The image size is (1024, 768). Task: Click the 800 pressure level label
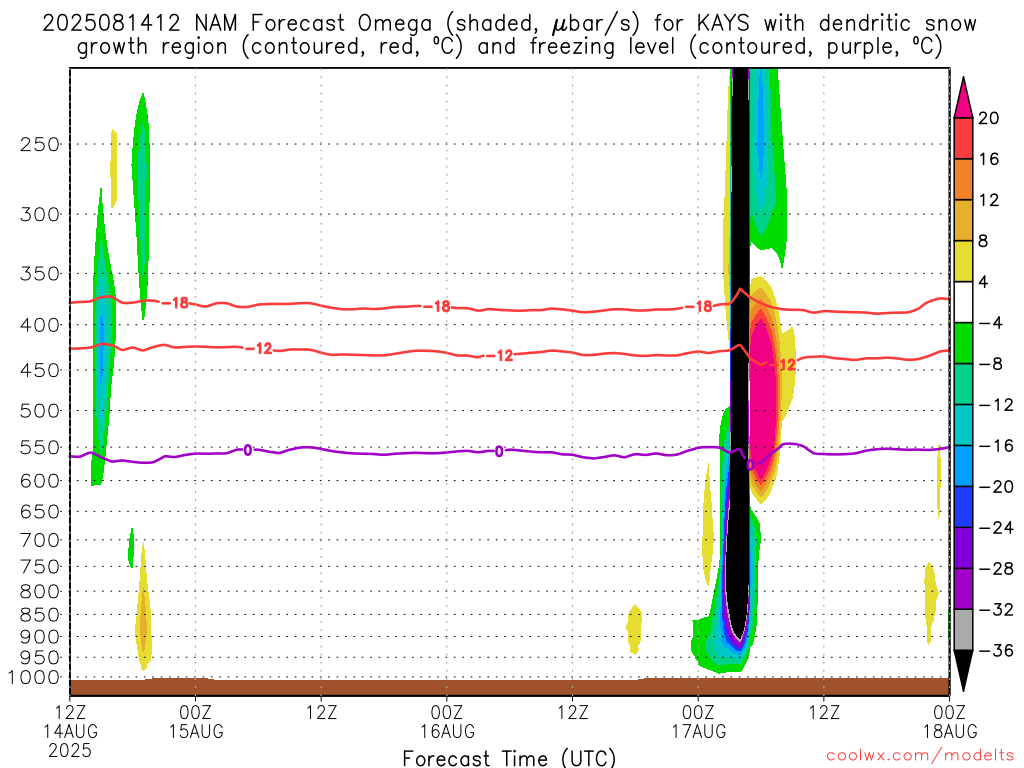[x=40, y=592]
